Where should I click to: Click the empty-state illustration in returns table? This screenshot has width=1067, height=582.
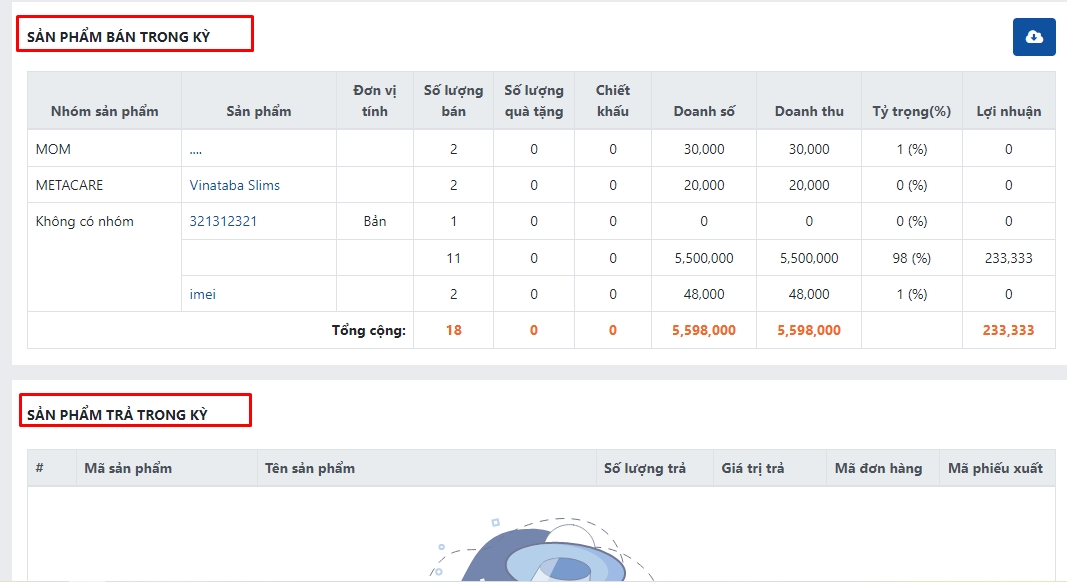(x=540, y=550)
